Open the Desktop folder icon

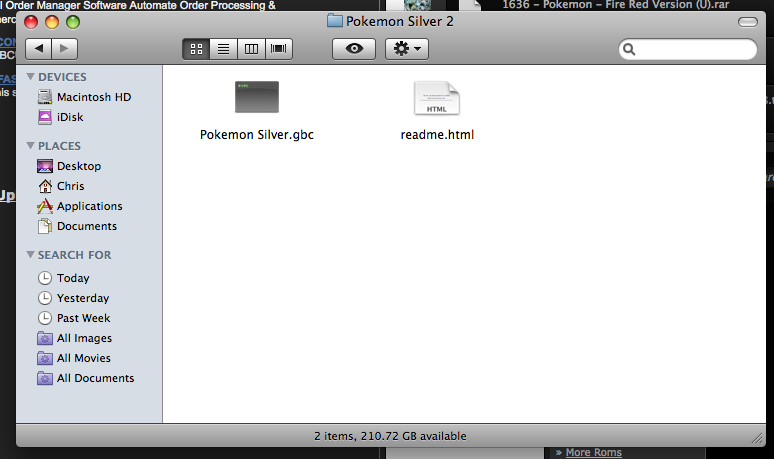(45, 166)
